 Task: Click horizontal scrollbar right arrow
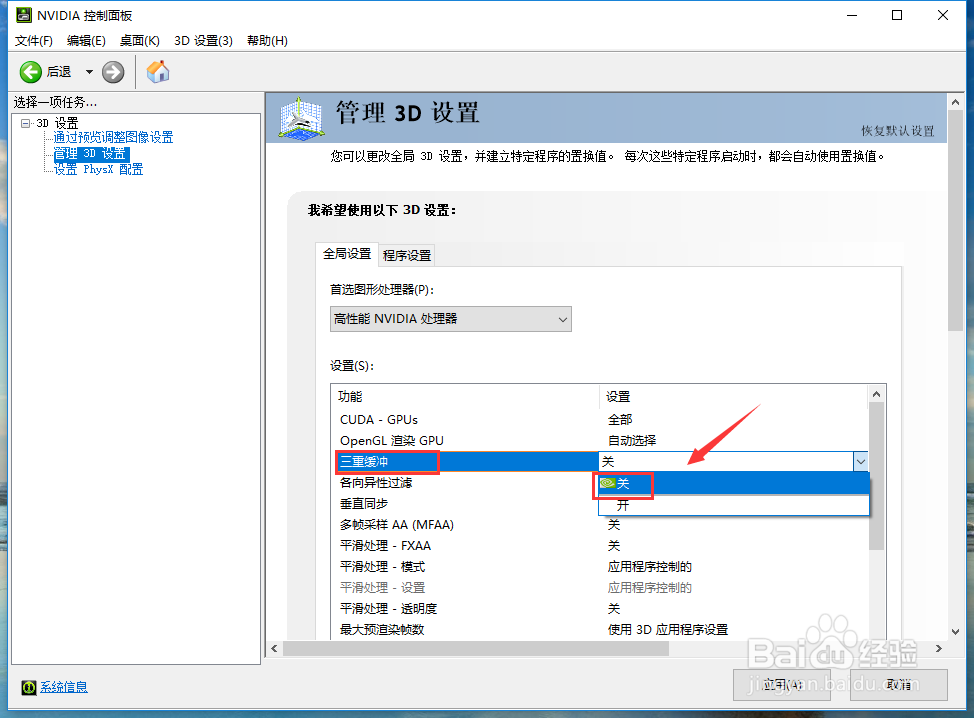click(939, 648)
